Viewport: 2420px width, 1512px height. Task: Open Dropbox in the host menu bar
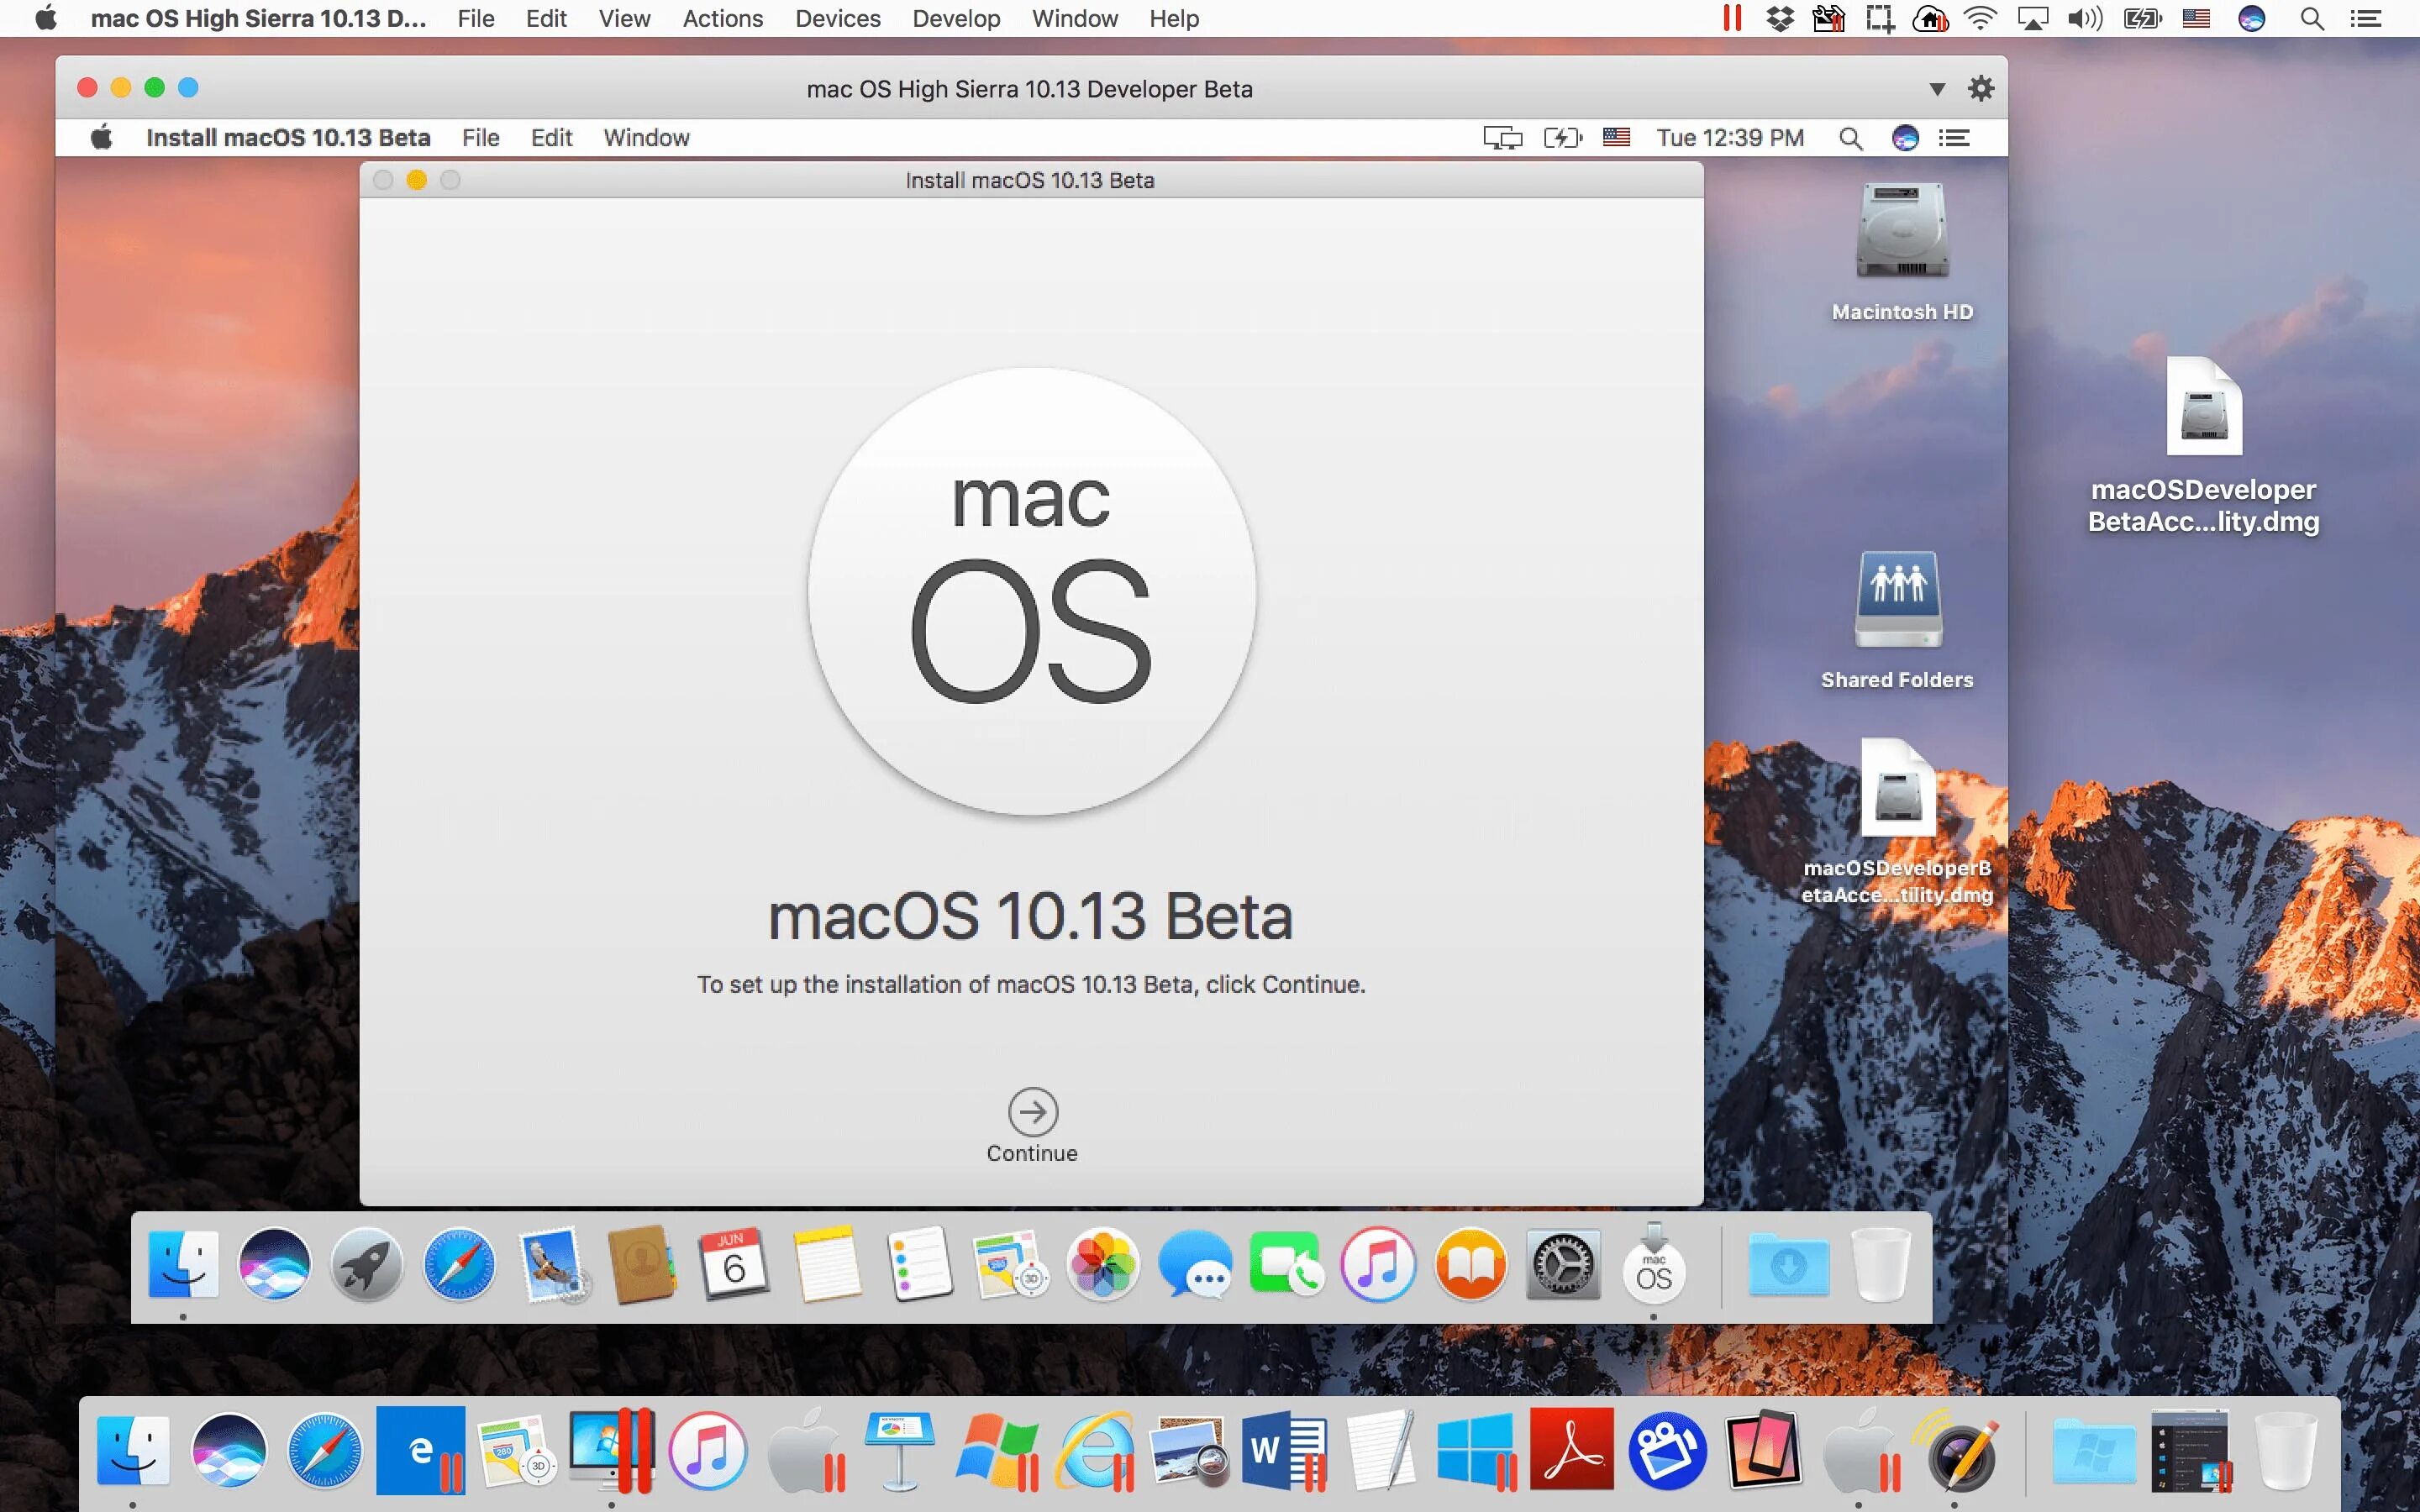pyautogui.click(x=1780, y=18)
